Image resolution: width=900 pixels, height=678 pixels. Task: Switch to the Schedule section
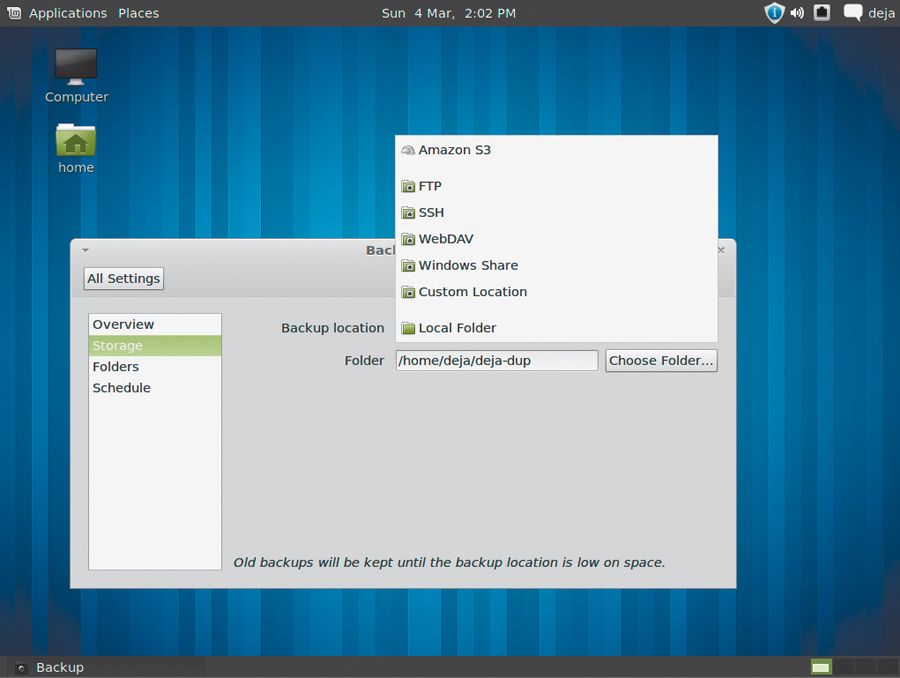[121, 387]
